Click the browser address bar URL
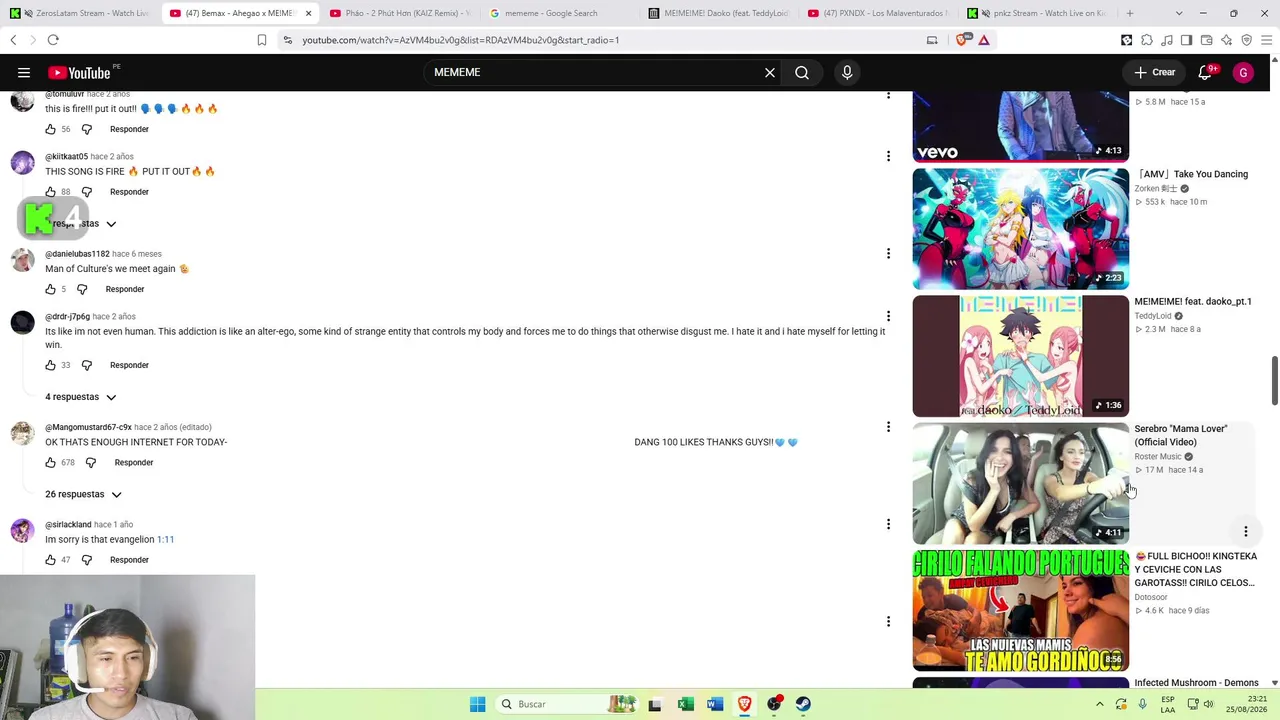This screenshot has height=720, width=1280. click(461, 40)
